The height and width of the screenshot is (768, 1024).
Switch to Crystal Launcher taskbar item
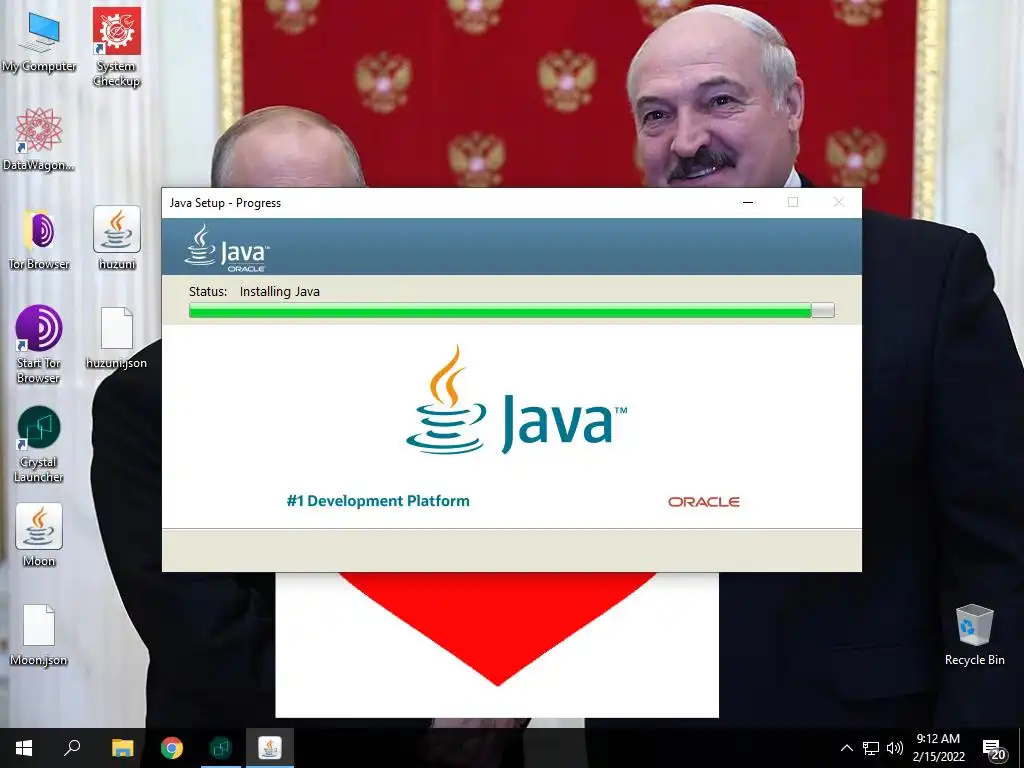coord(221,748)
